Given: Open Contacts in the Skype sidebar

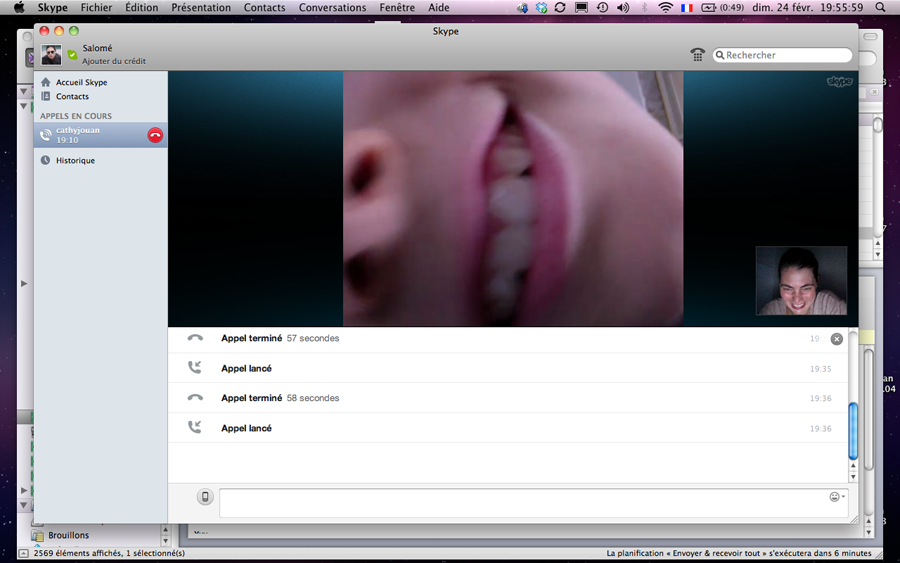Looking at the screenshot, I should [x=72, y=96].
